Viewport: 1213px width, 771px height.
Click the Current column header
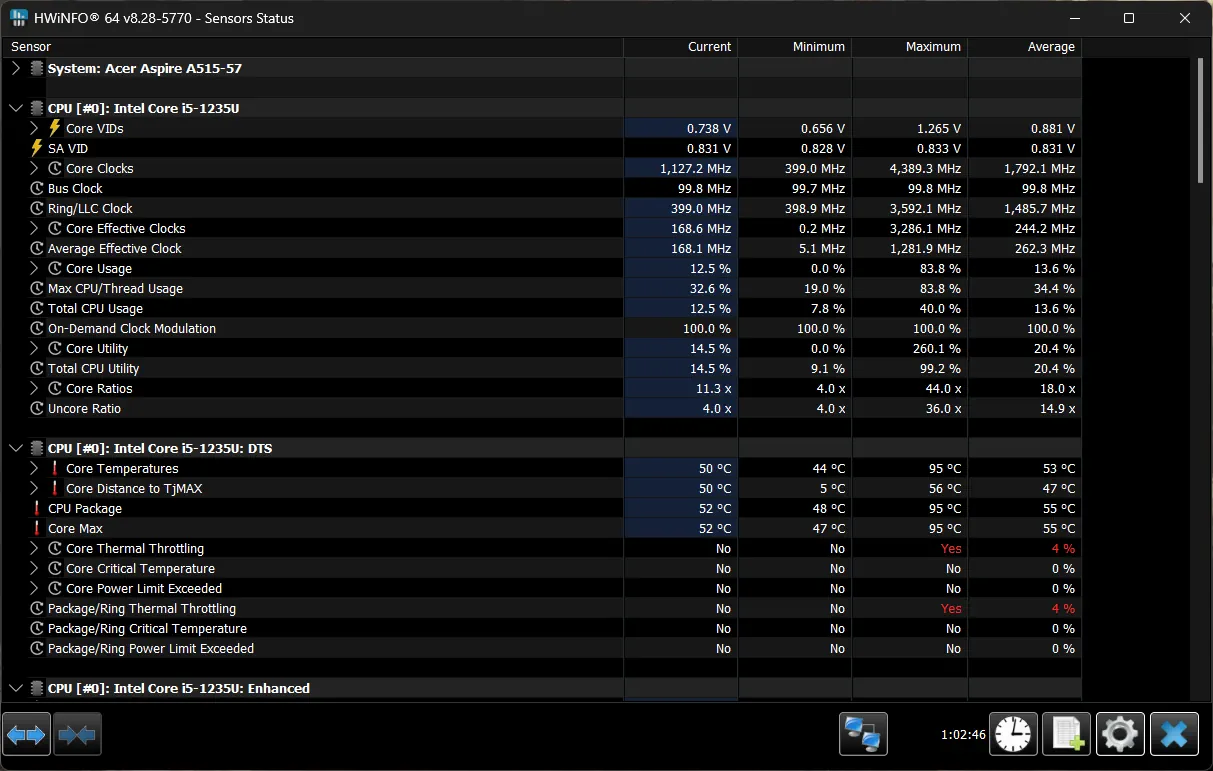(681, 47)
